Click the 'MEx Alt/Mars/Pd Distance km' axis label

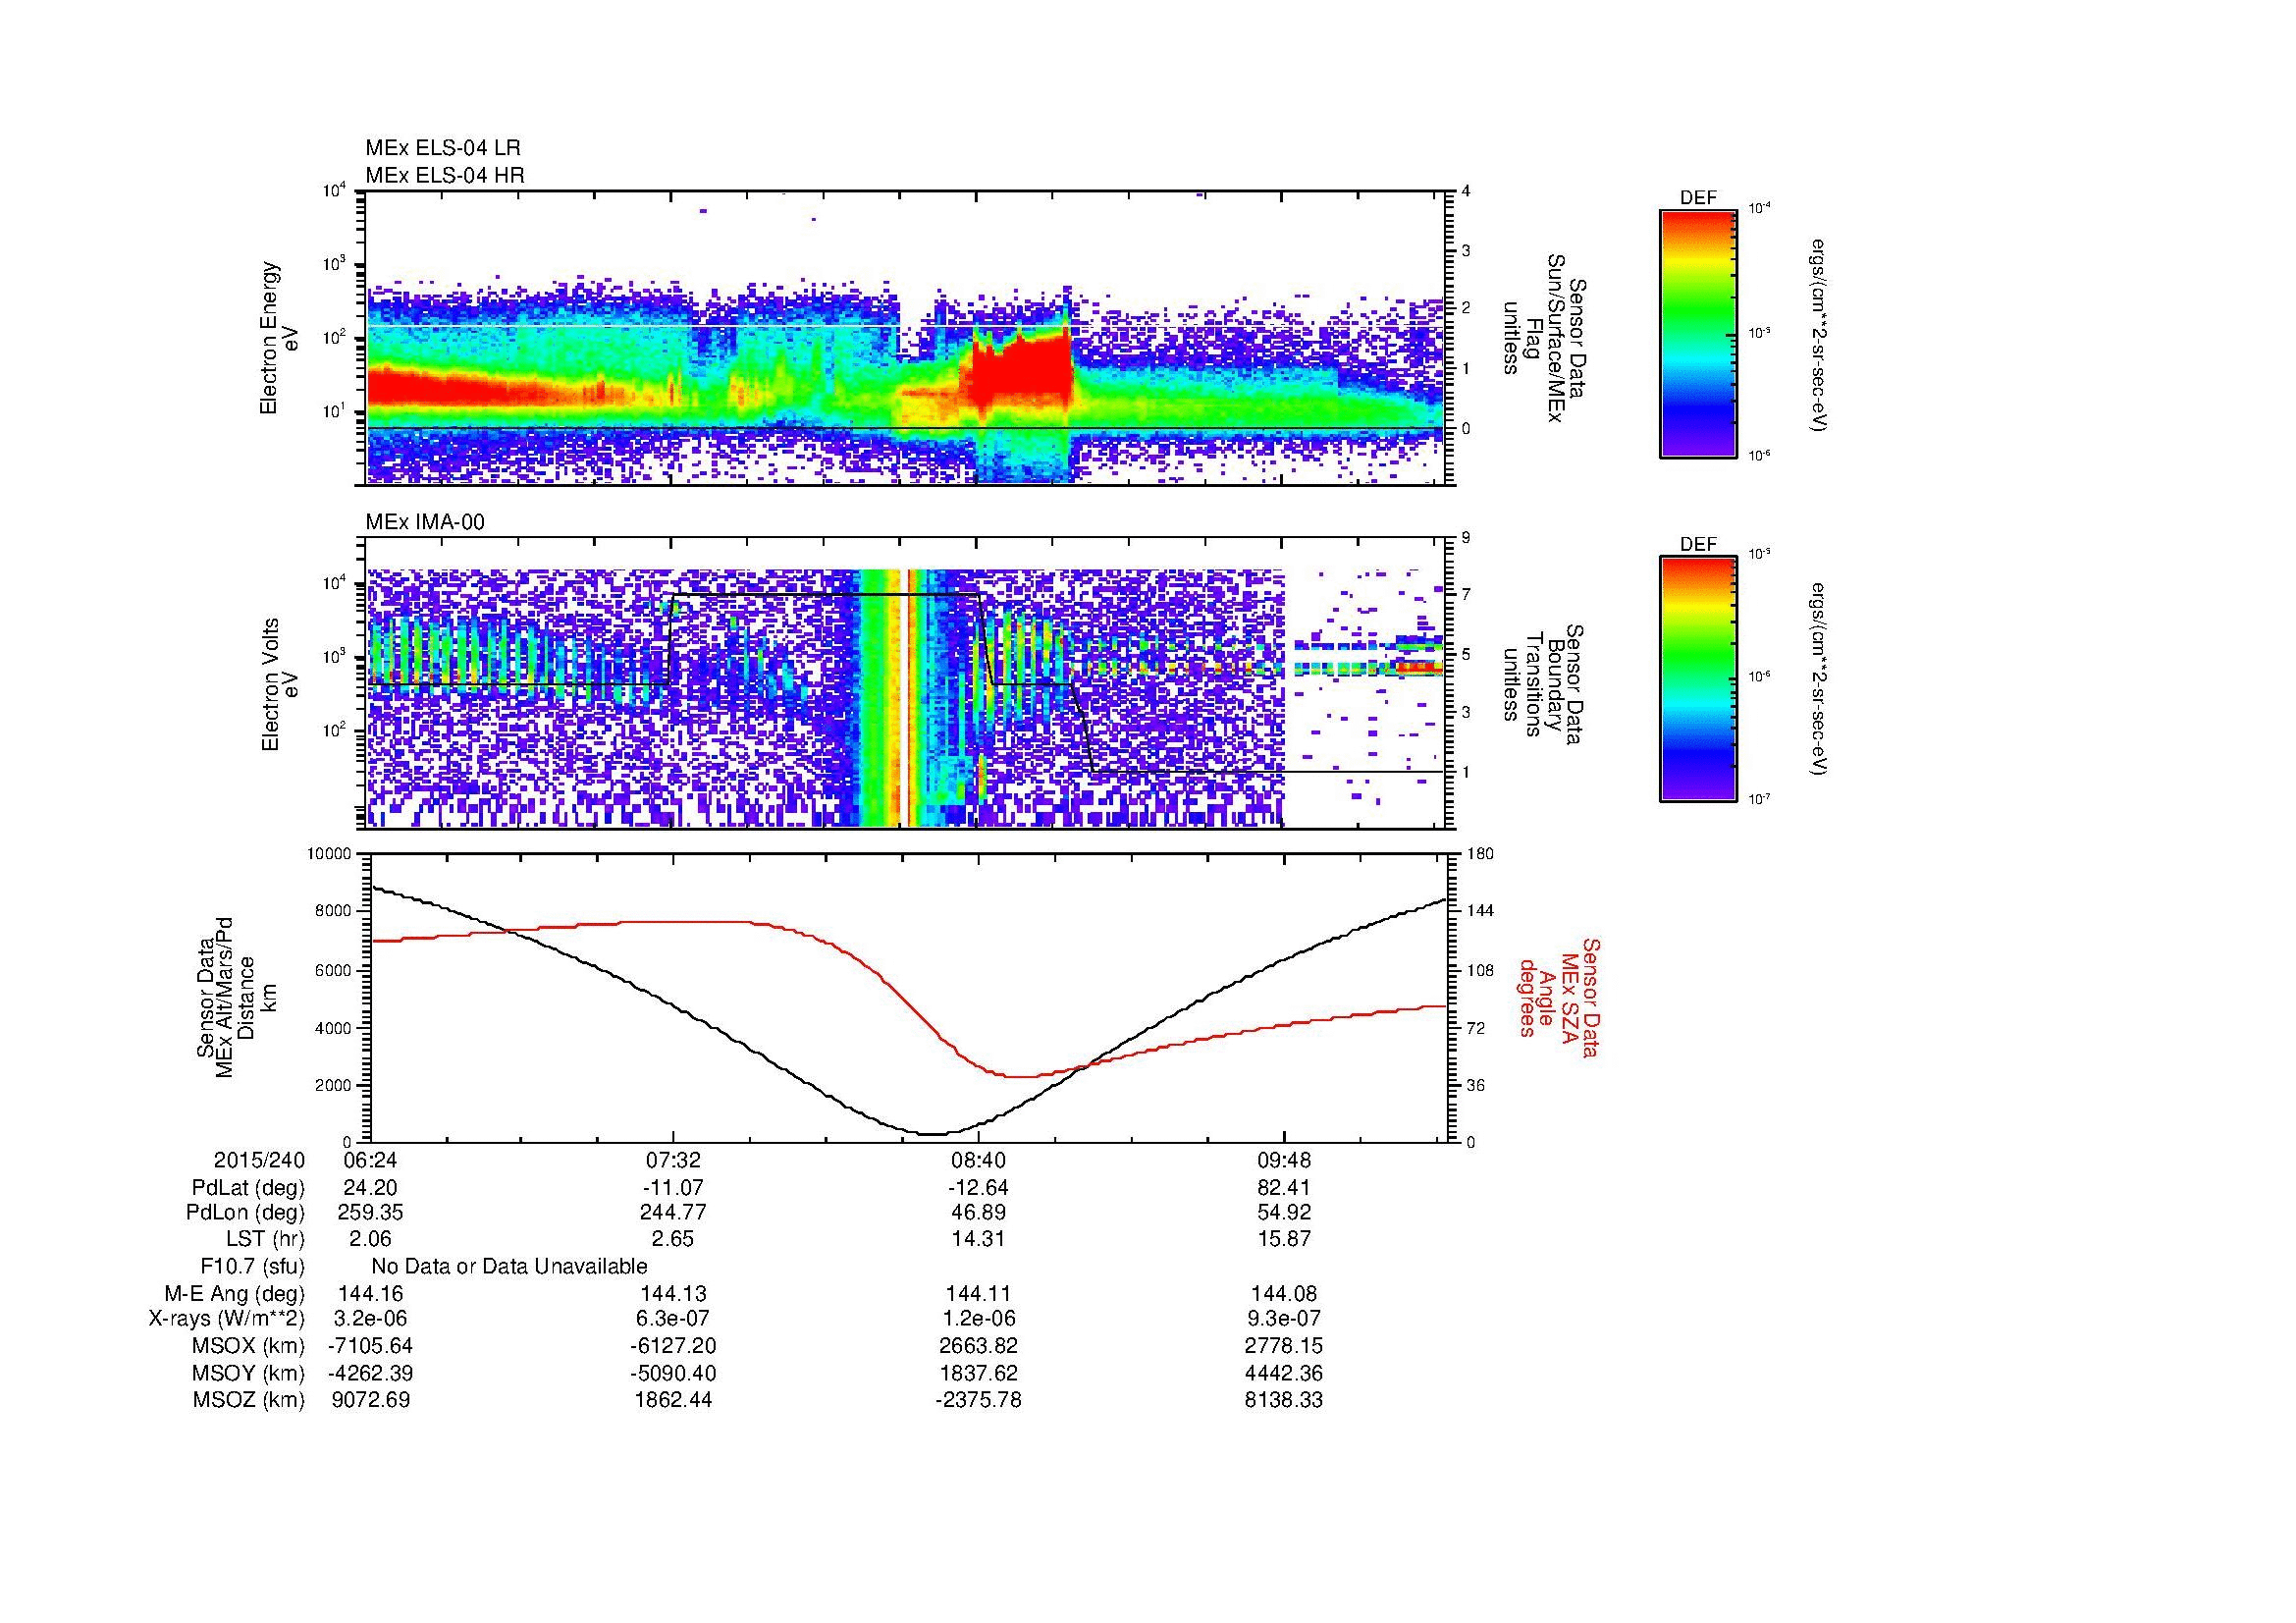coord(235,1000)
